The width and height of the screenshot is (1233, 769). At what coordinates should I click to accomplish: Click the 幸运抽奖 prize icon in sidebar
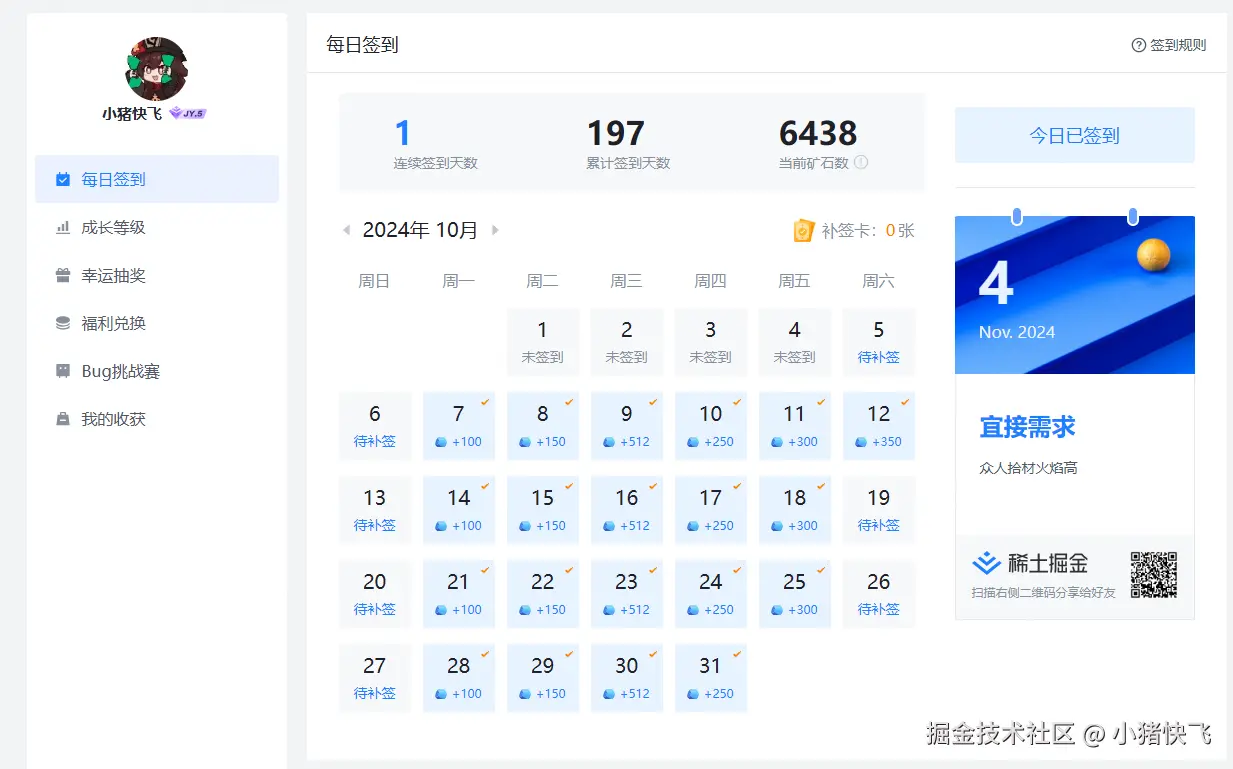62,275
